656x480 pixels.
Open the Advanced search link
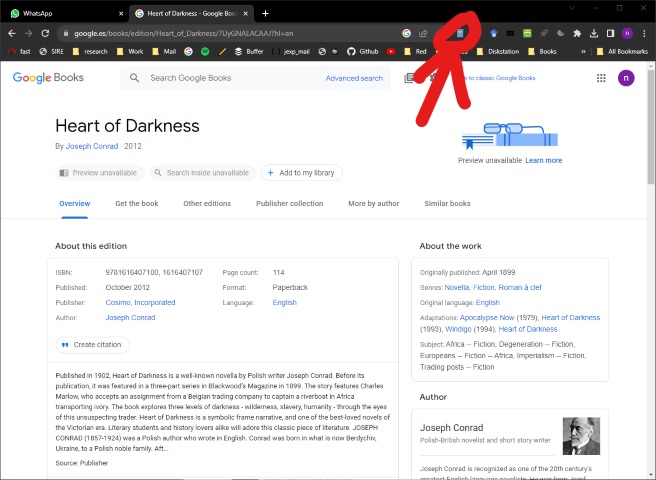[354, 78]
